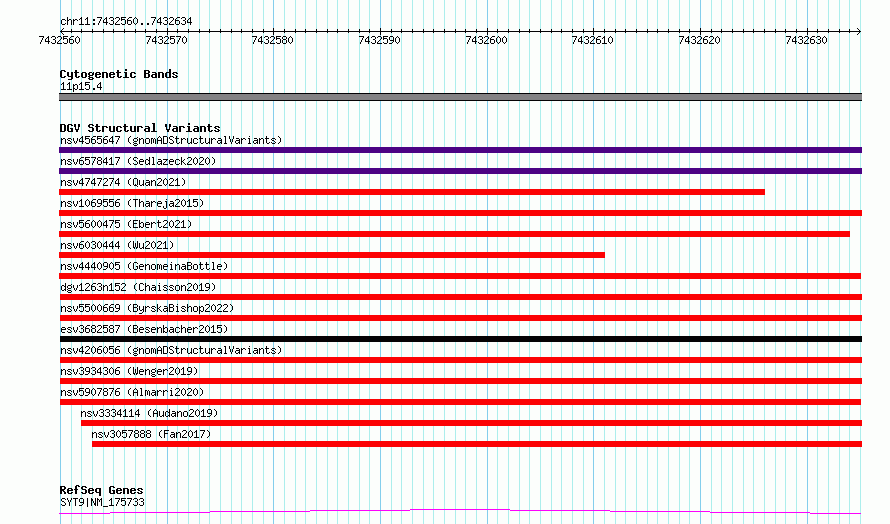Open nsv4747274 (Quan2021) label

[123, 182]
